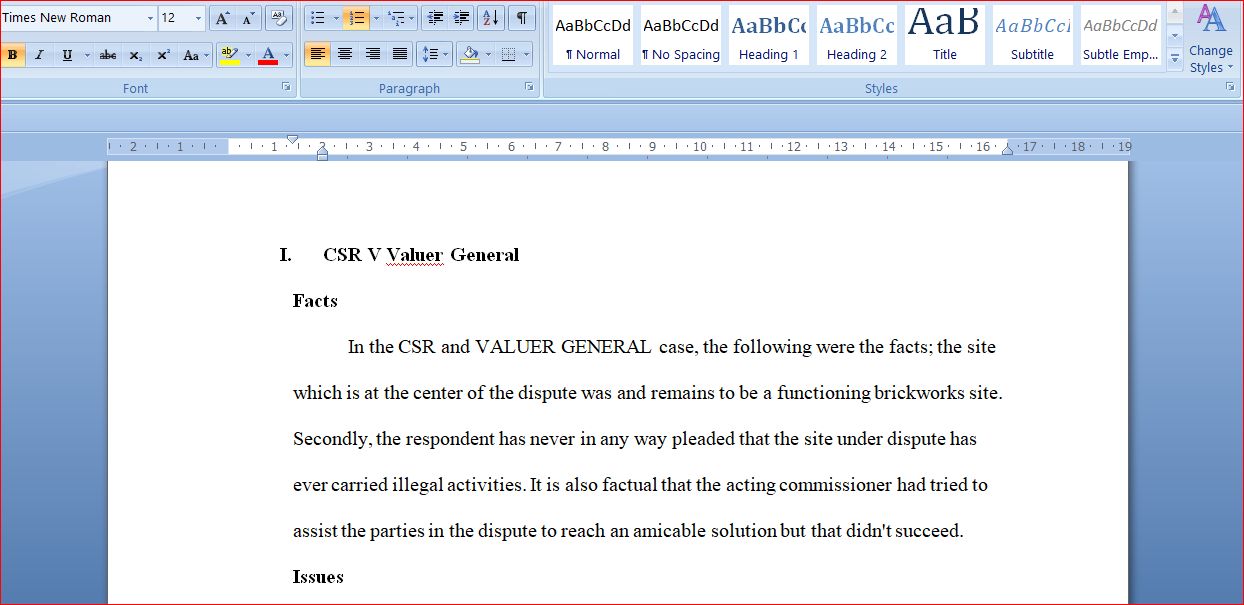This screenshot has width=1244, height=605.
Task: Click Increase Indent icon
Action: coord(461,18)
